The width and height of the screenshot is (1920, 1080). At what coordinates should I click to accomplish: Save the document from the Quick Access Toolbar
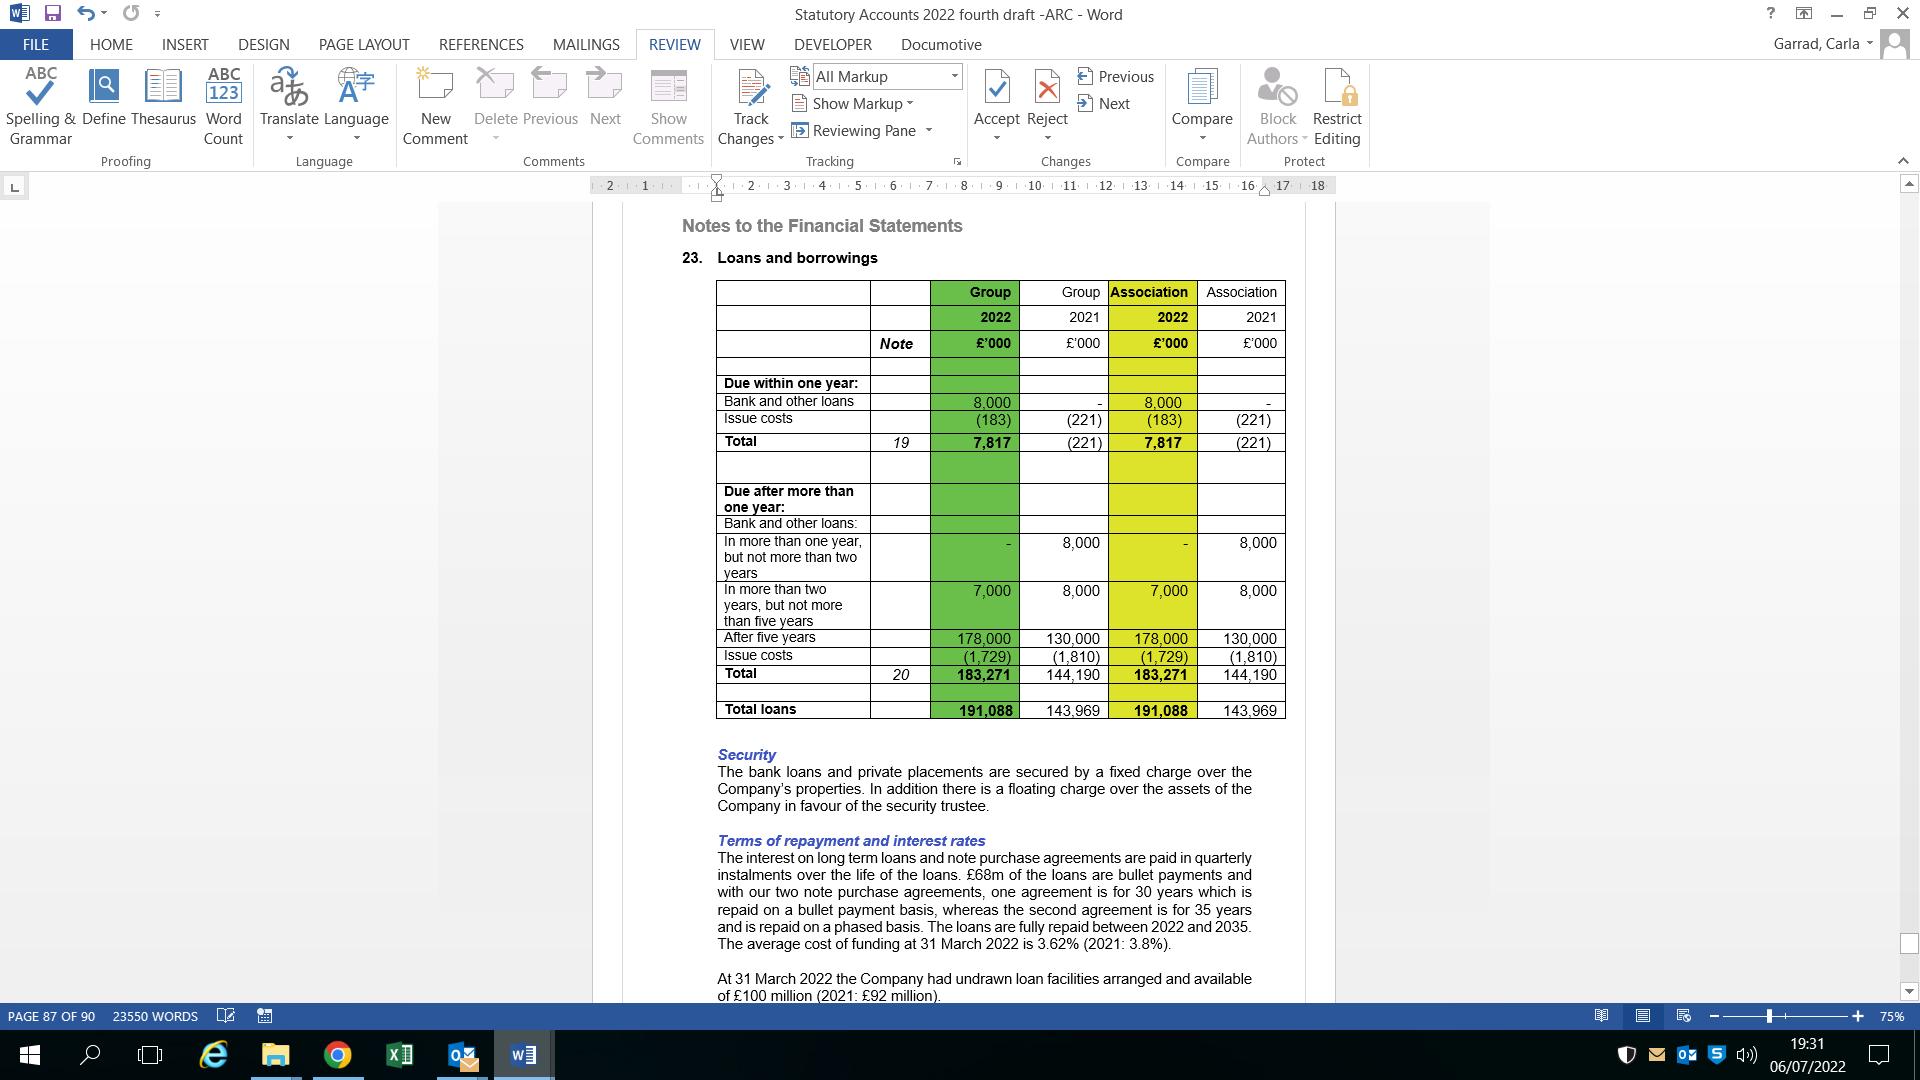pyautogui.click(x=53, y=14)
